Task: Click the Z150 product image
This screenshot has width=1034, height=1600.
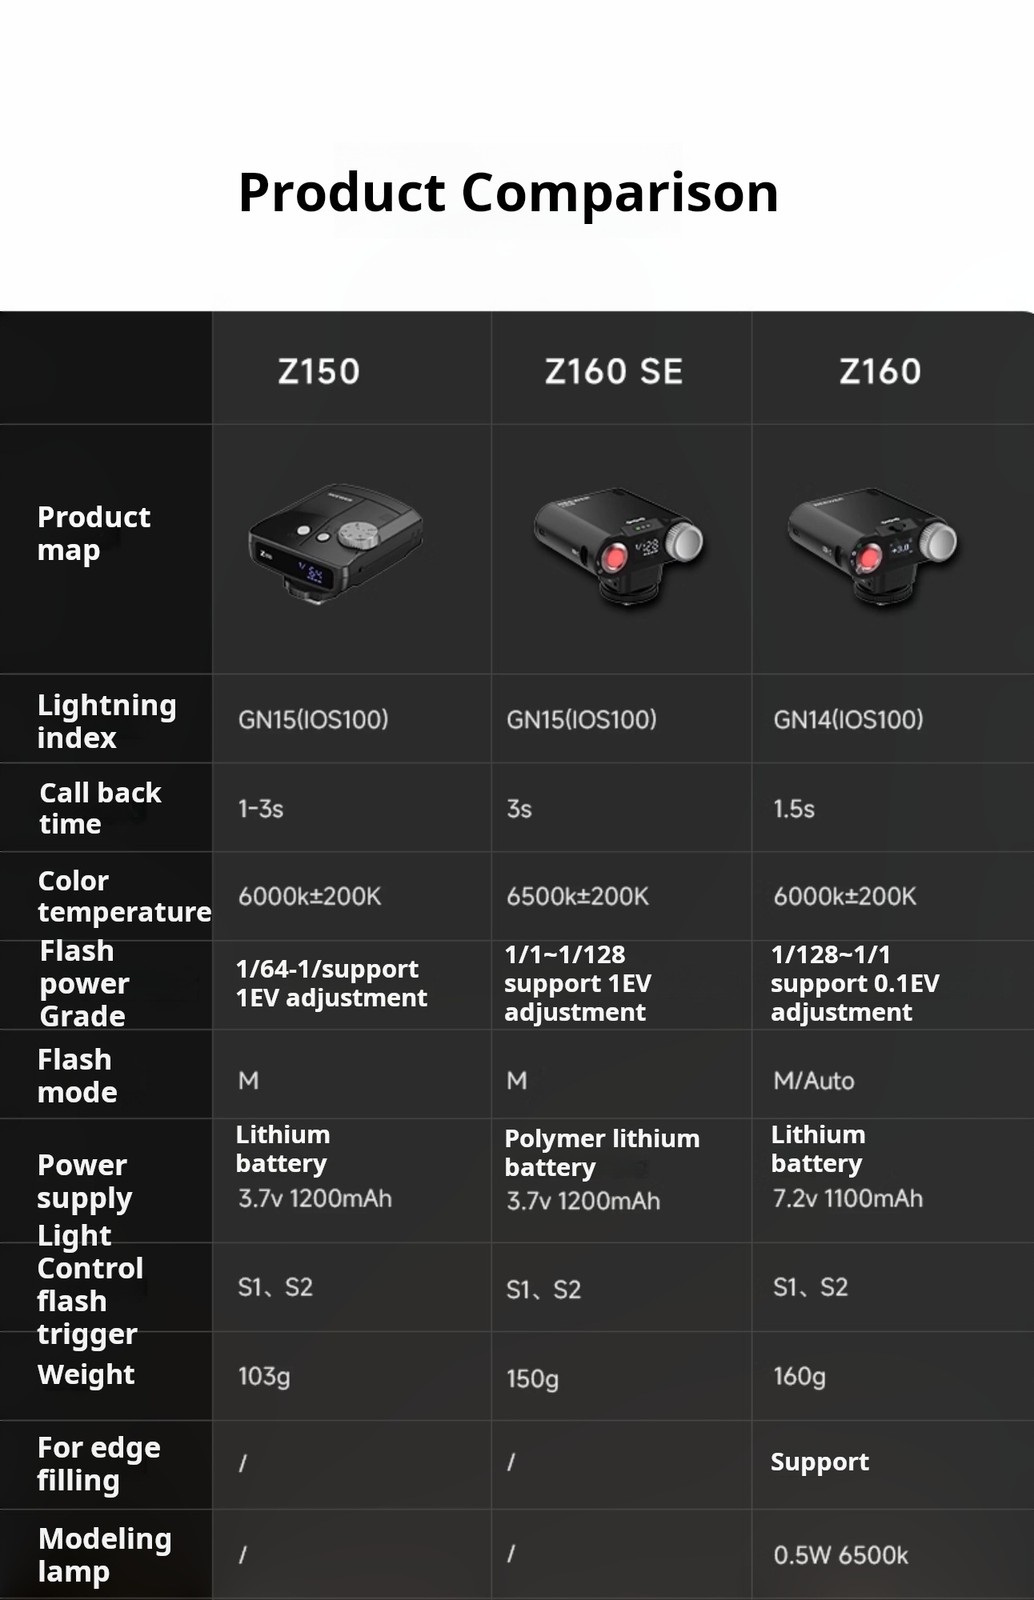Action: click(335, 546)
